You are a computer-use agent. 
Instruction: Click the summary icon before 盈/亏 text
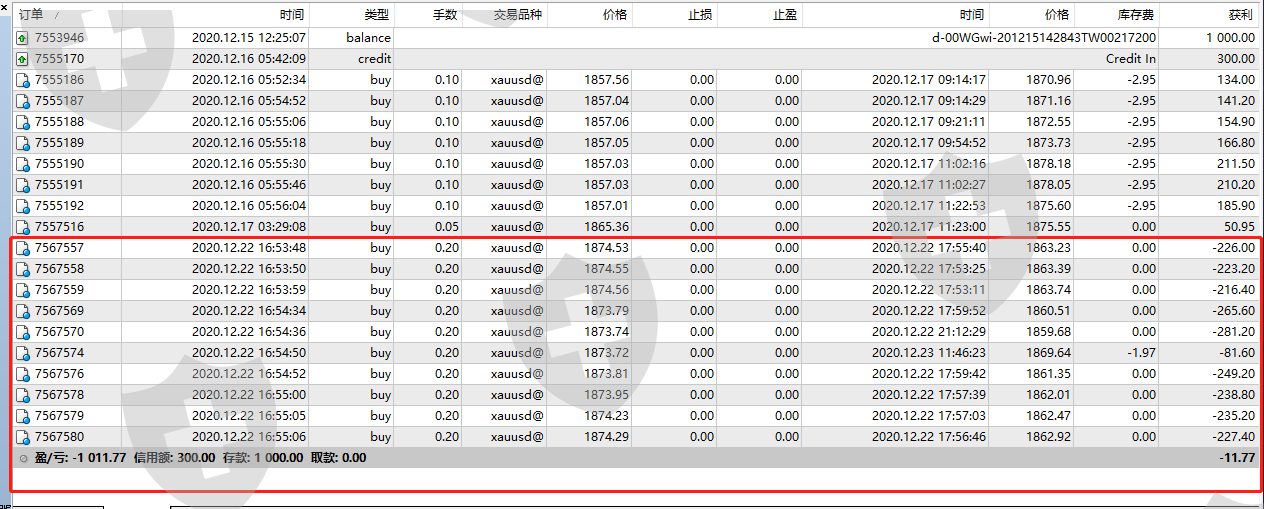(24, 458)
